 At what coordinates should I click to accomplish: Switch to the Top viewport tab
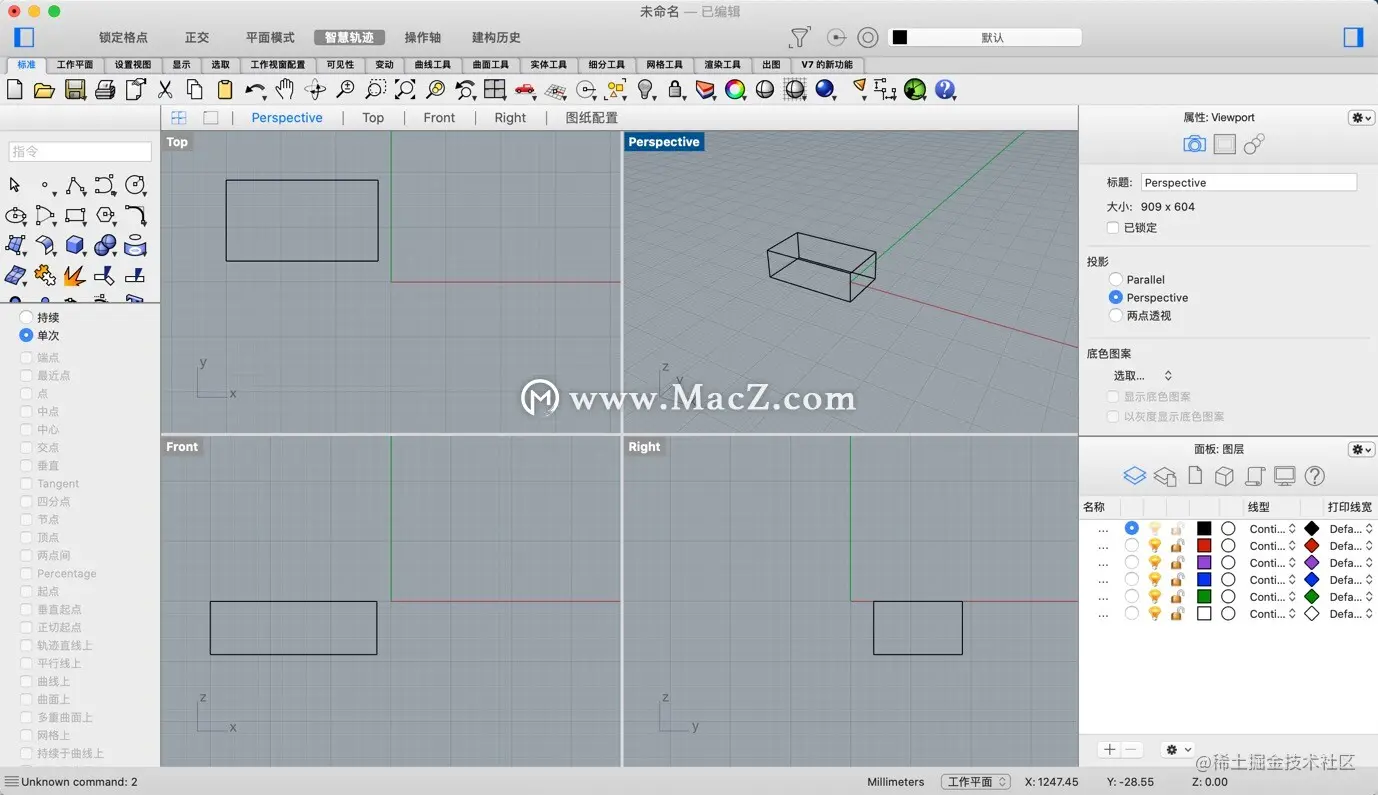[373, 118]
